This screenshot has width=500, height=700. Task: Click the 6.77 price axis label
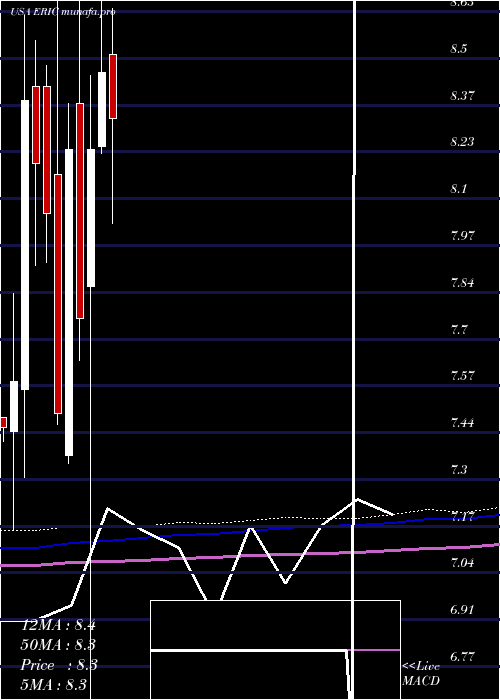pyautogui.click(x=462, y=657)
